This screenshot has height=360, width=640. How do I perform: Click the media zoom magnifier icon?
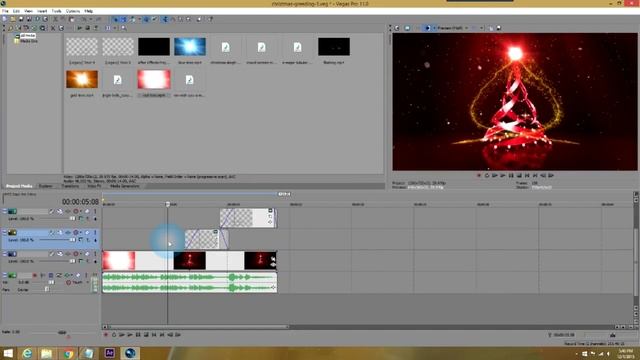coord(123,28)
